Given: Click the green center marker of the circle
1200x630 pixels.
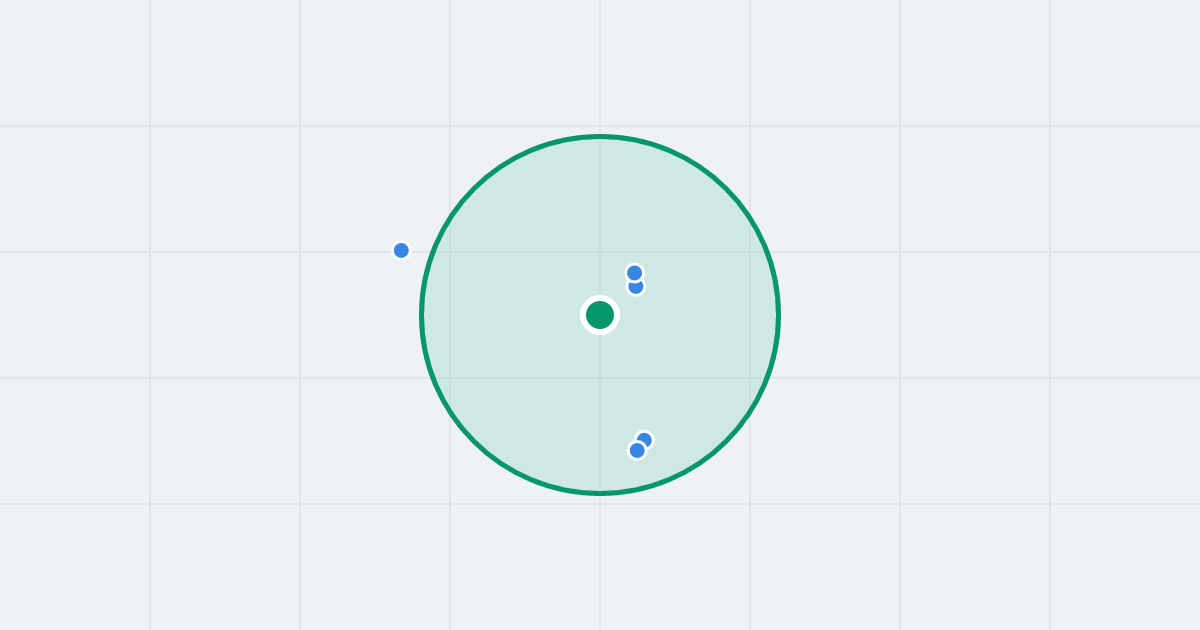Looking at the screenshot, I should click(600, 315).
